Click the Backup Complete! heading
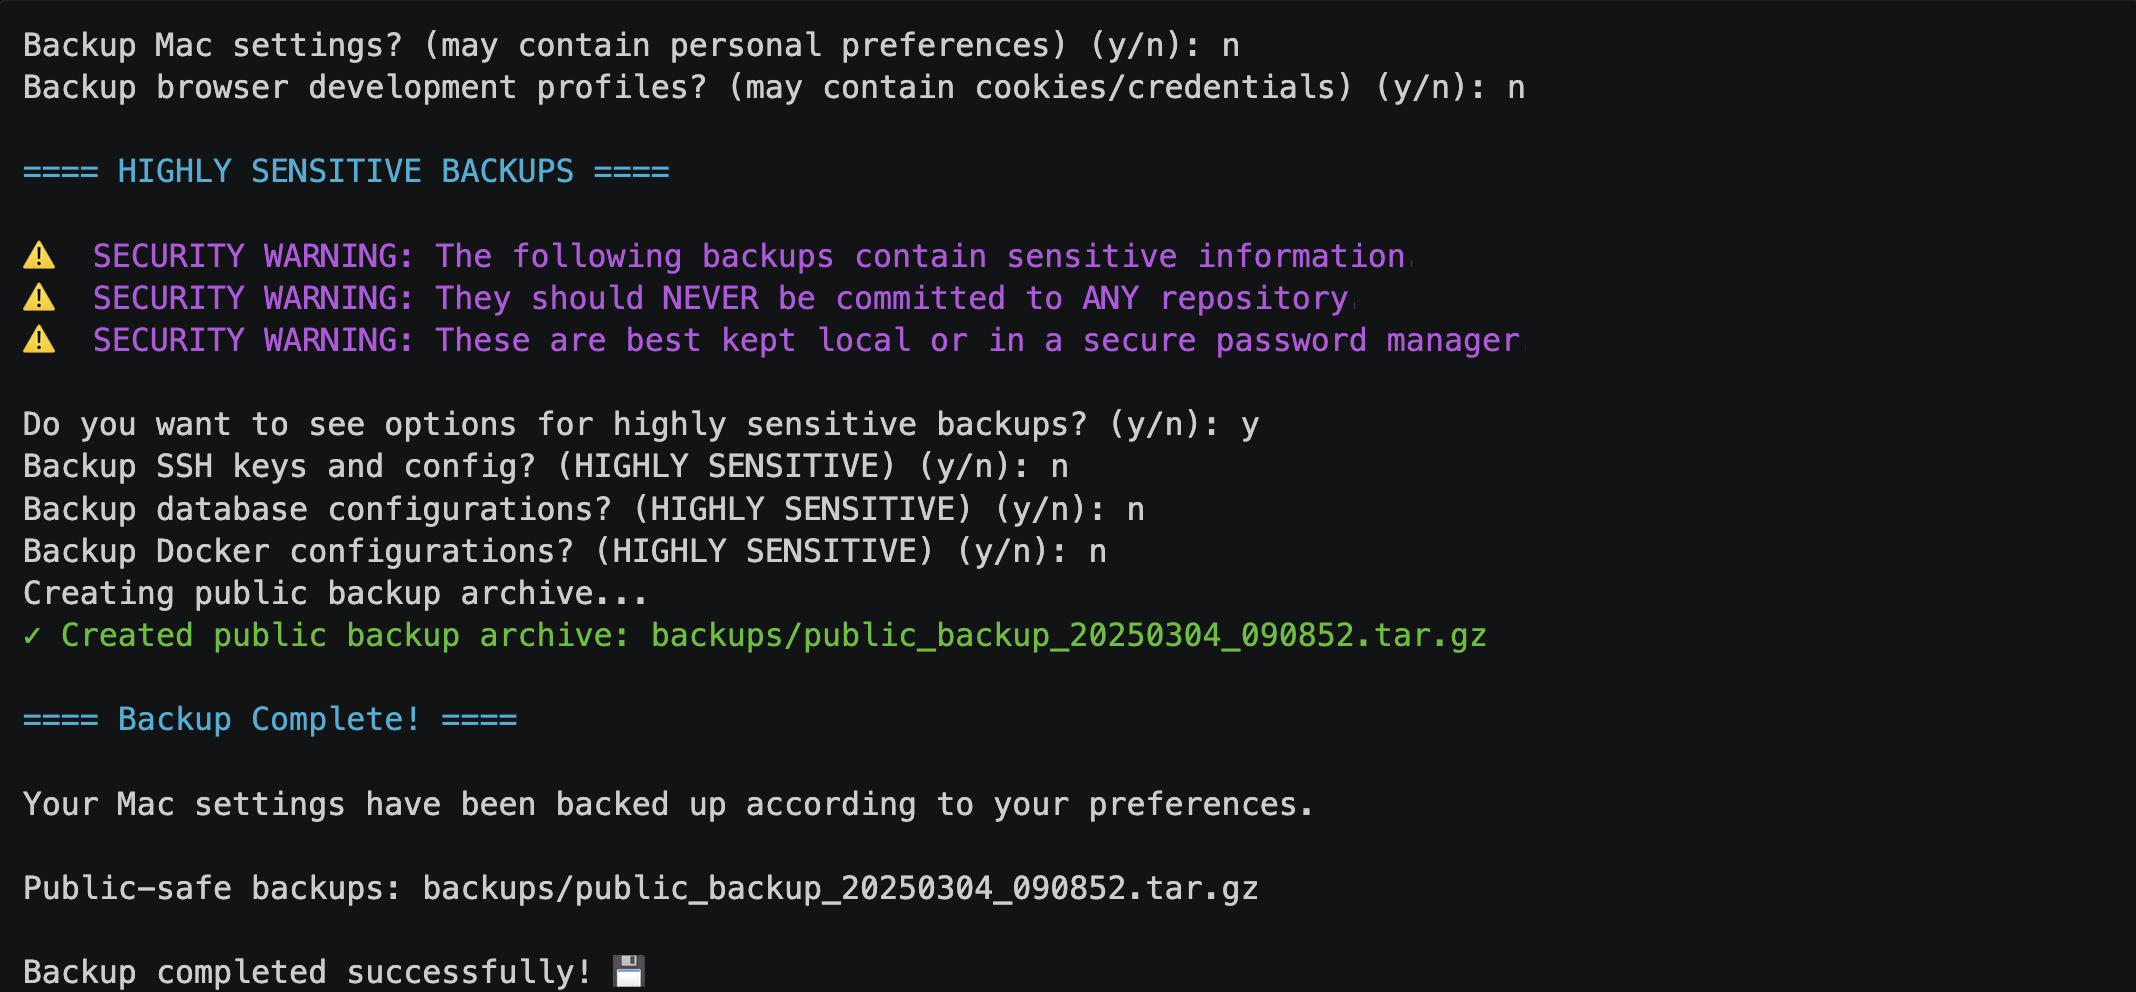 pos(270,719)
